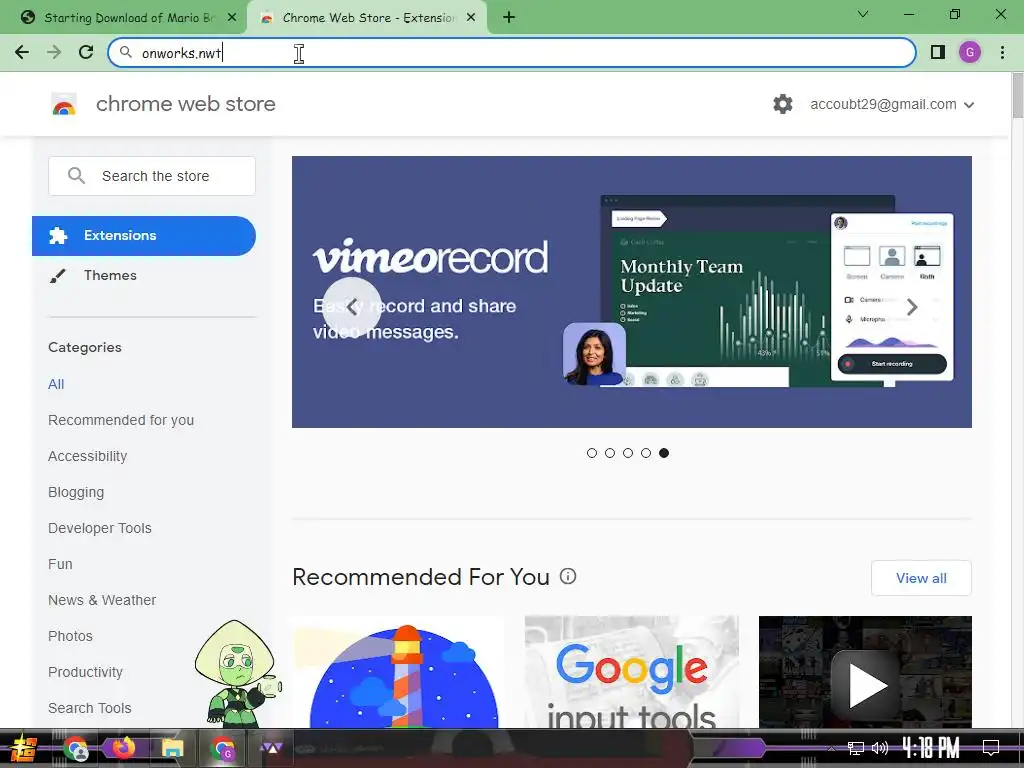This screenshot has height=768, width=1024.
Task: Go back to the previous page
Action: 22,52
